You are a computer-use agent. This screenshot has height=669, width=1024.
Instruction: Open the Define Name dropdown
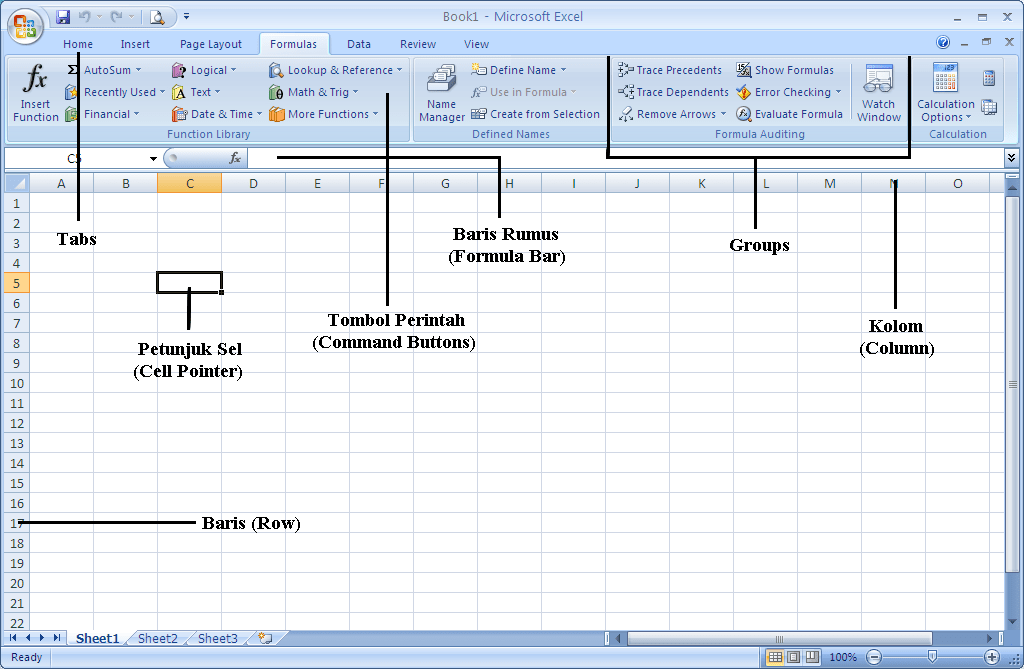point(563,70)
